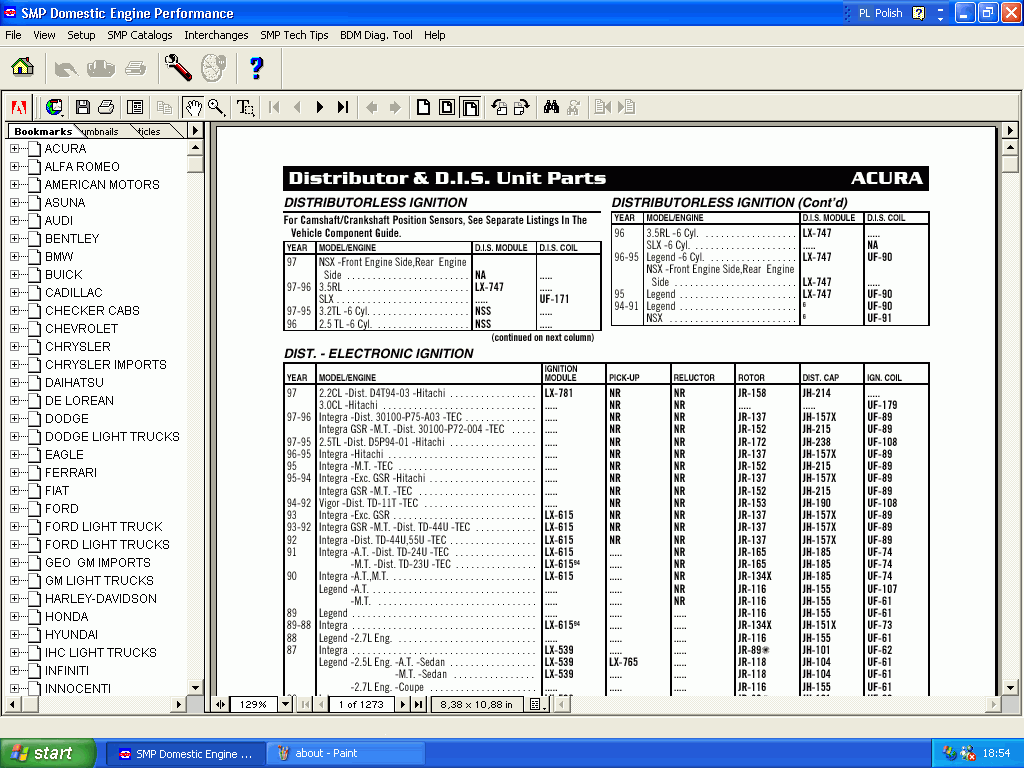1024x768 pixels.
Task: Open the View menu
Action: (44, 35)
